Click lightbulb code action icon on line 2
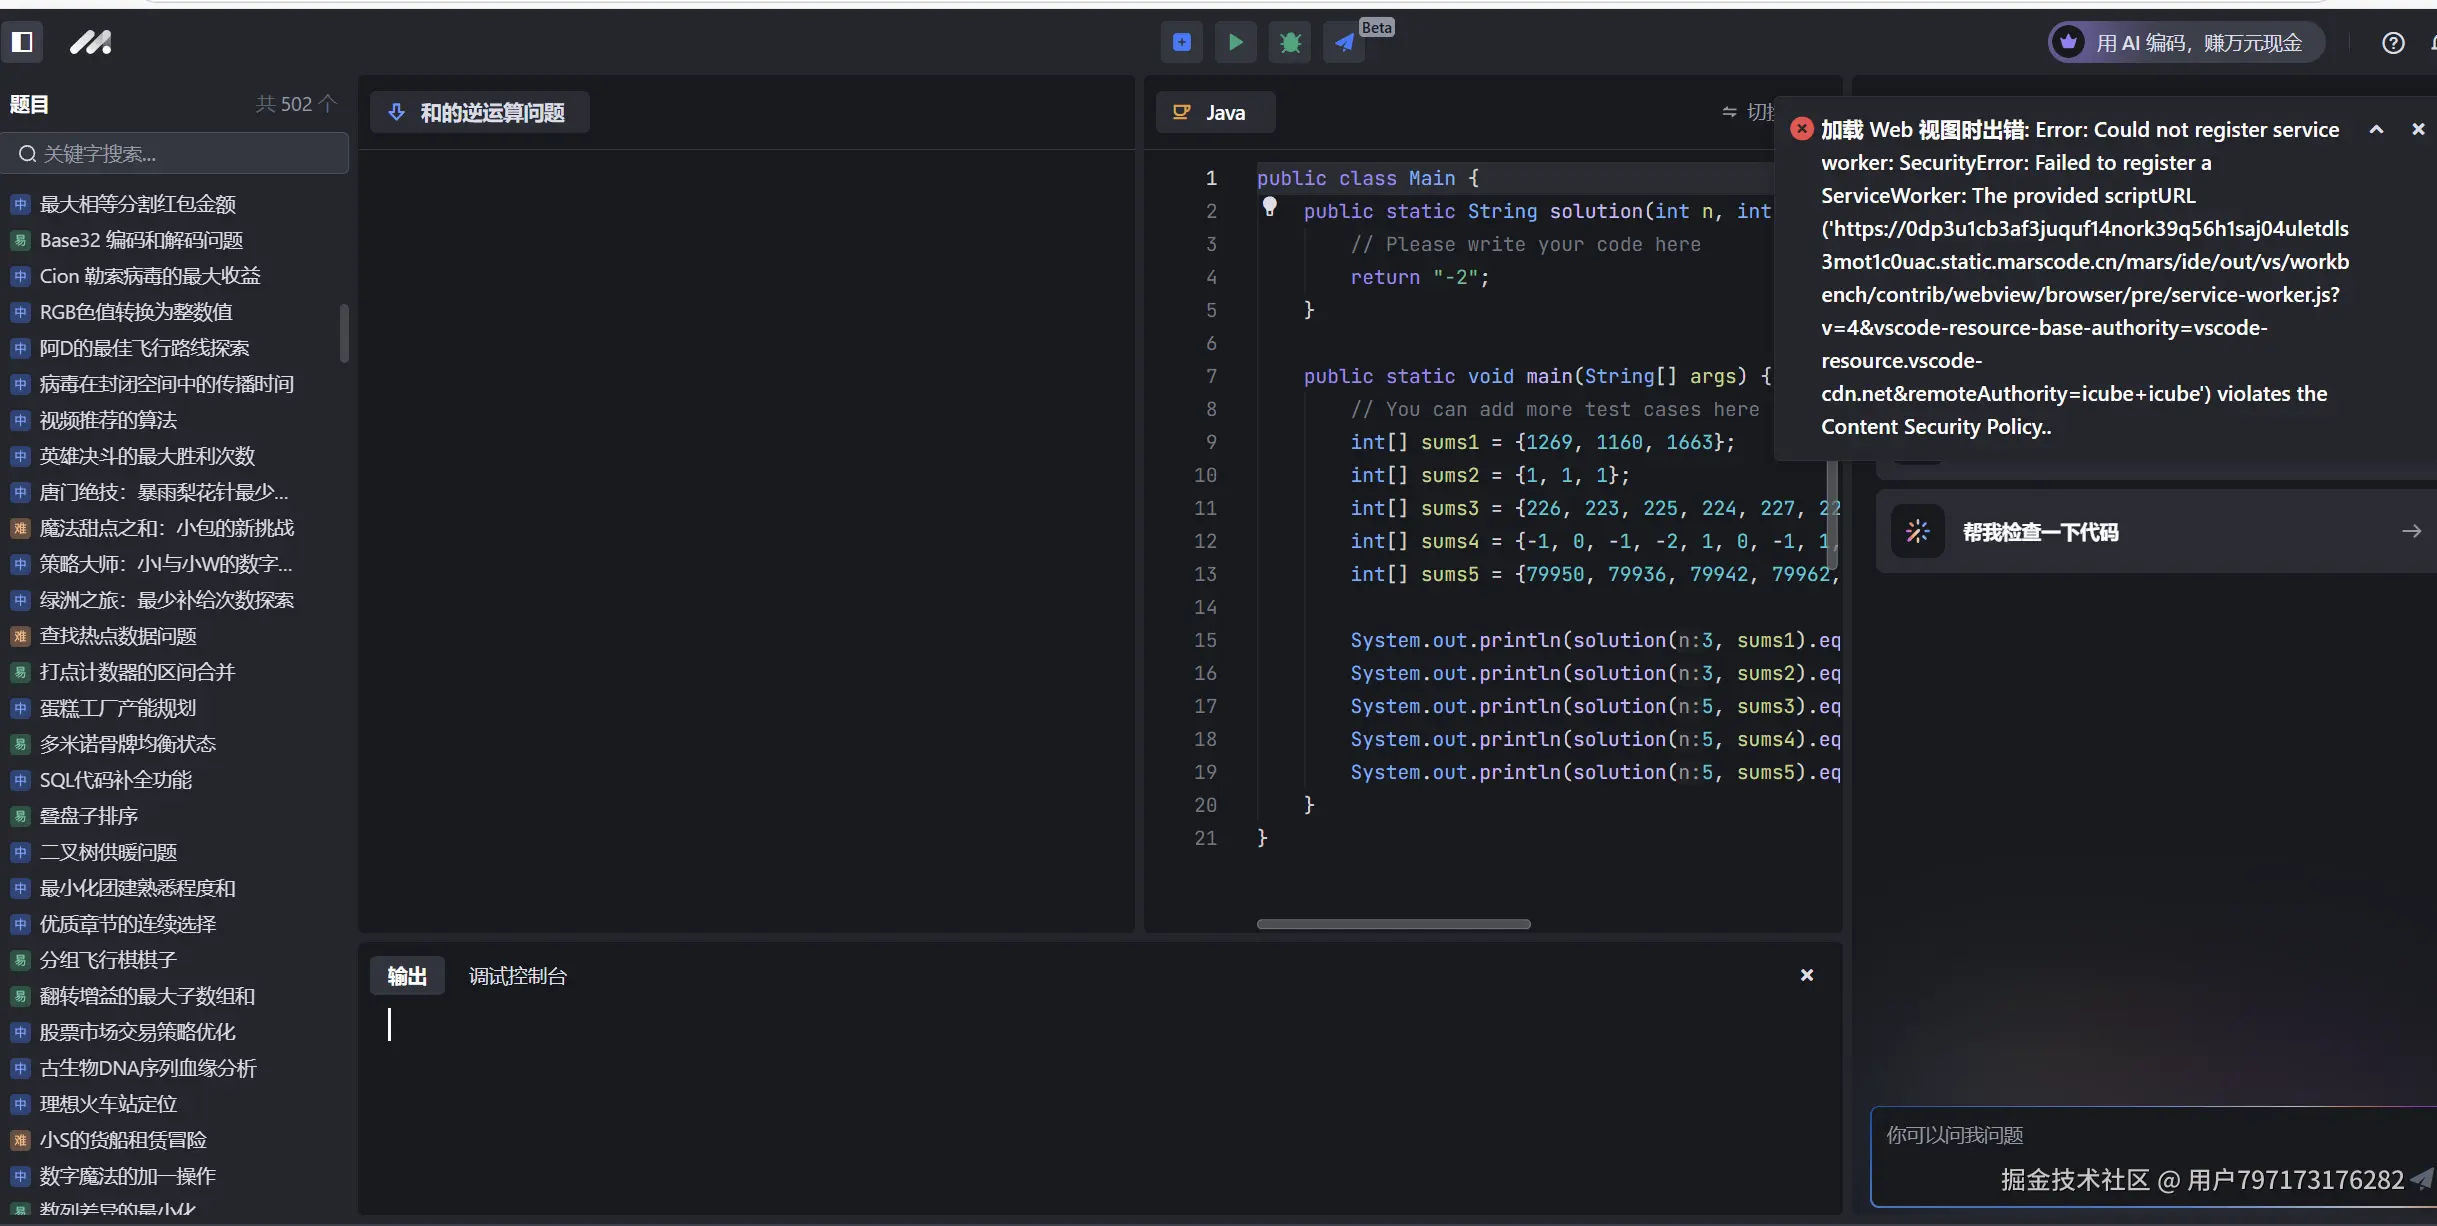The width and height of the screenshot is (2437, 1226). coord(1269,207)
